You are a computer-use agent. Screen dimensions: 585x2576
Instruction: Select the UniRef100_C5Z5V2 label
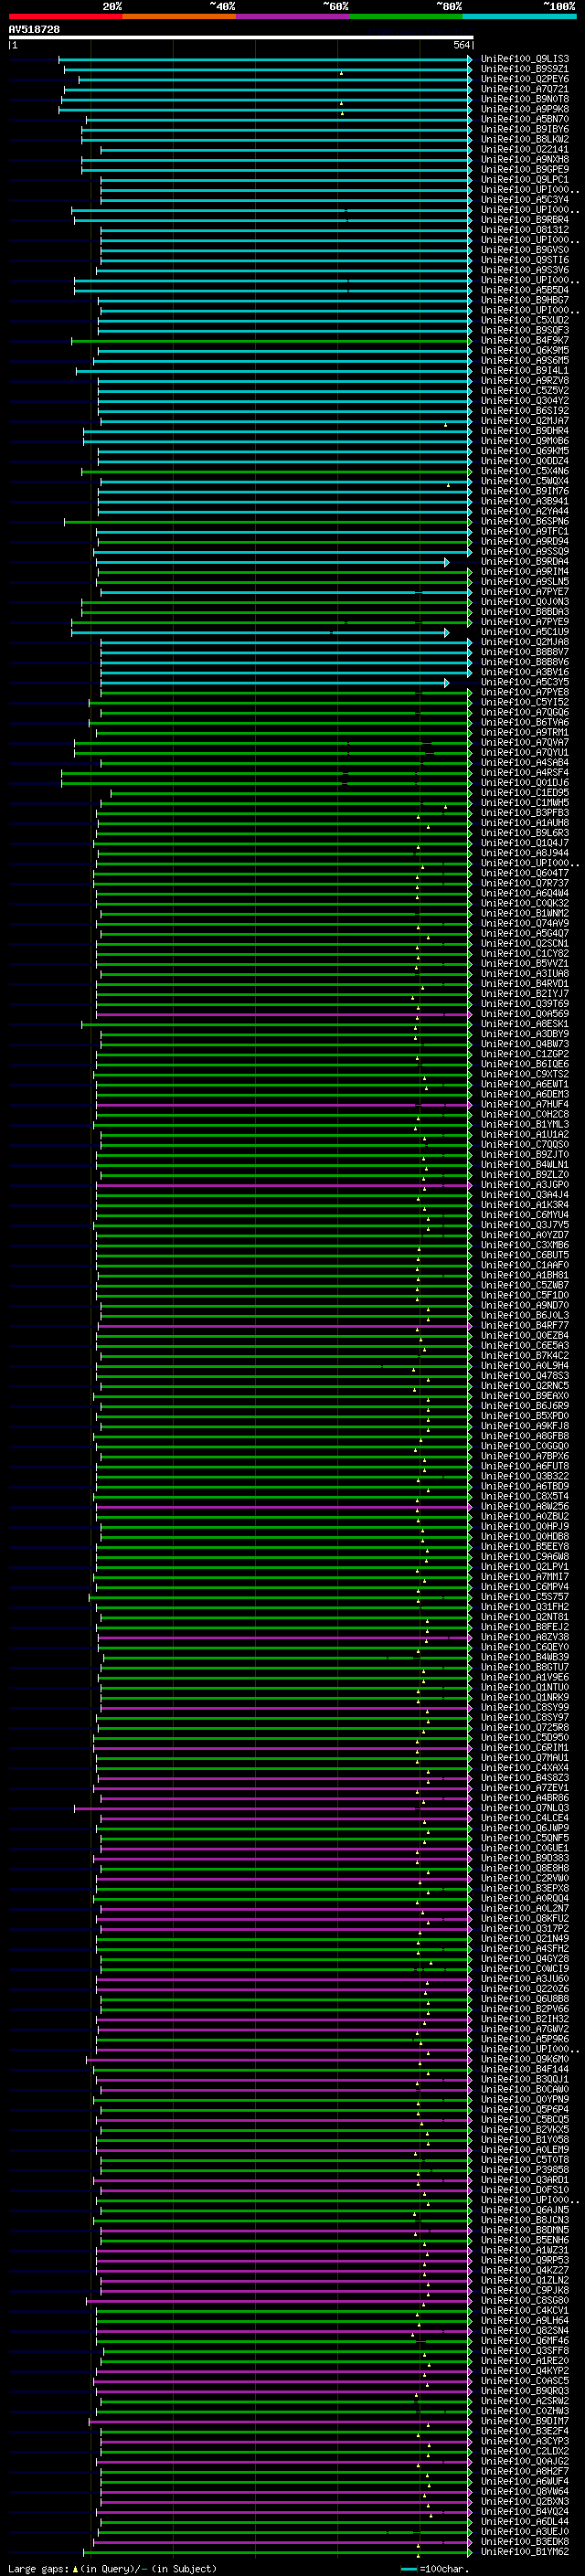pyautogui.click(x=525, y=391)
